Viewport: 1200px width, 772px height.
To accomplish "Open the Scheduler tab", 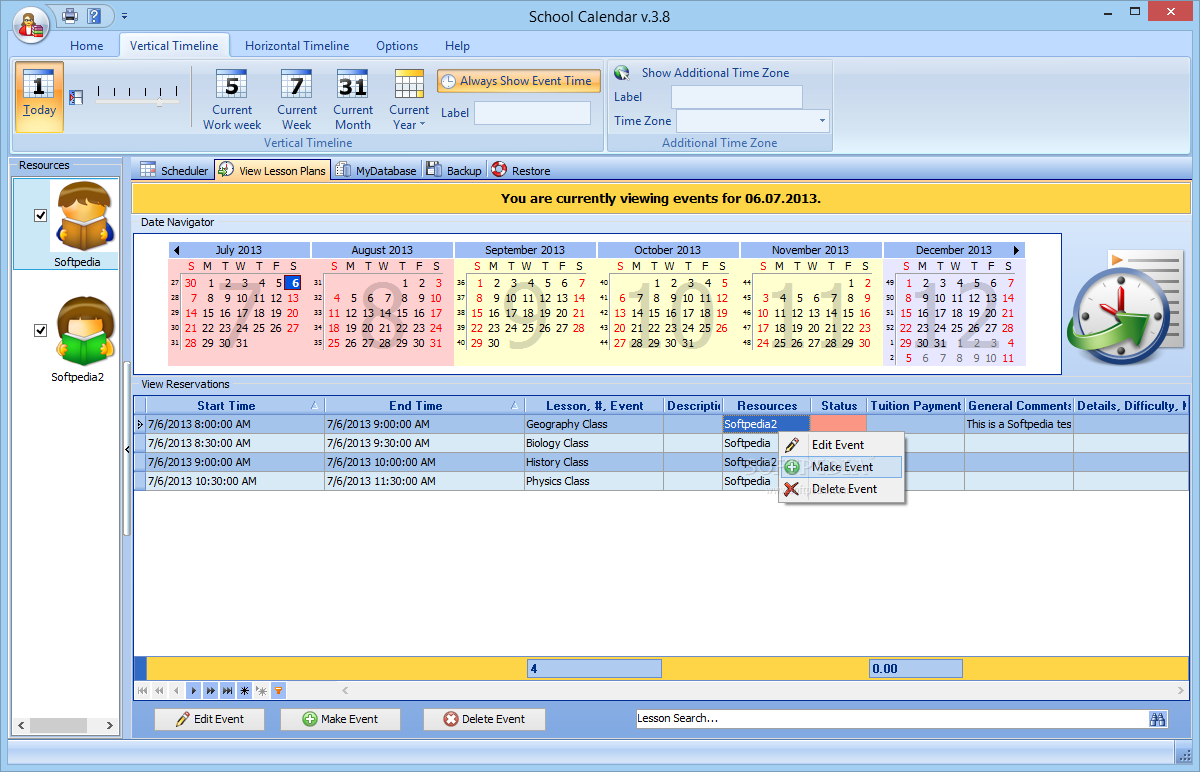I will tap(173, 170).
